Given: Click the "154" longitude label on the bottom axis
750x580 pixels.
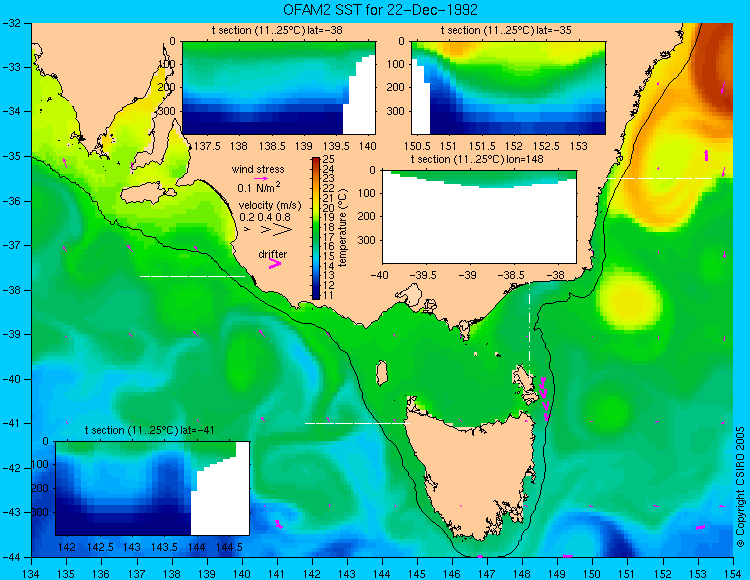Looking at the screenshot, I should coord(733,574).
